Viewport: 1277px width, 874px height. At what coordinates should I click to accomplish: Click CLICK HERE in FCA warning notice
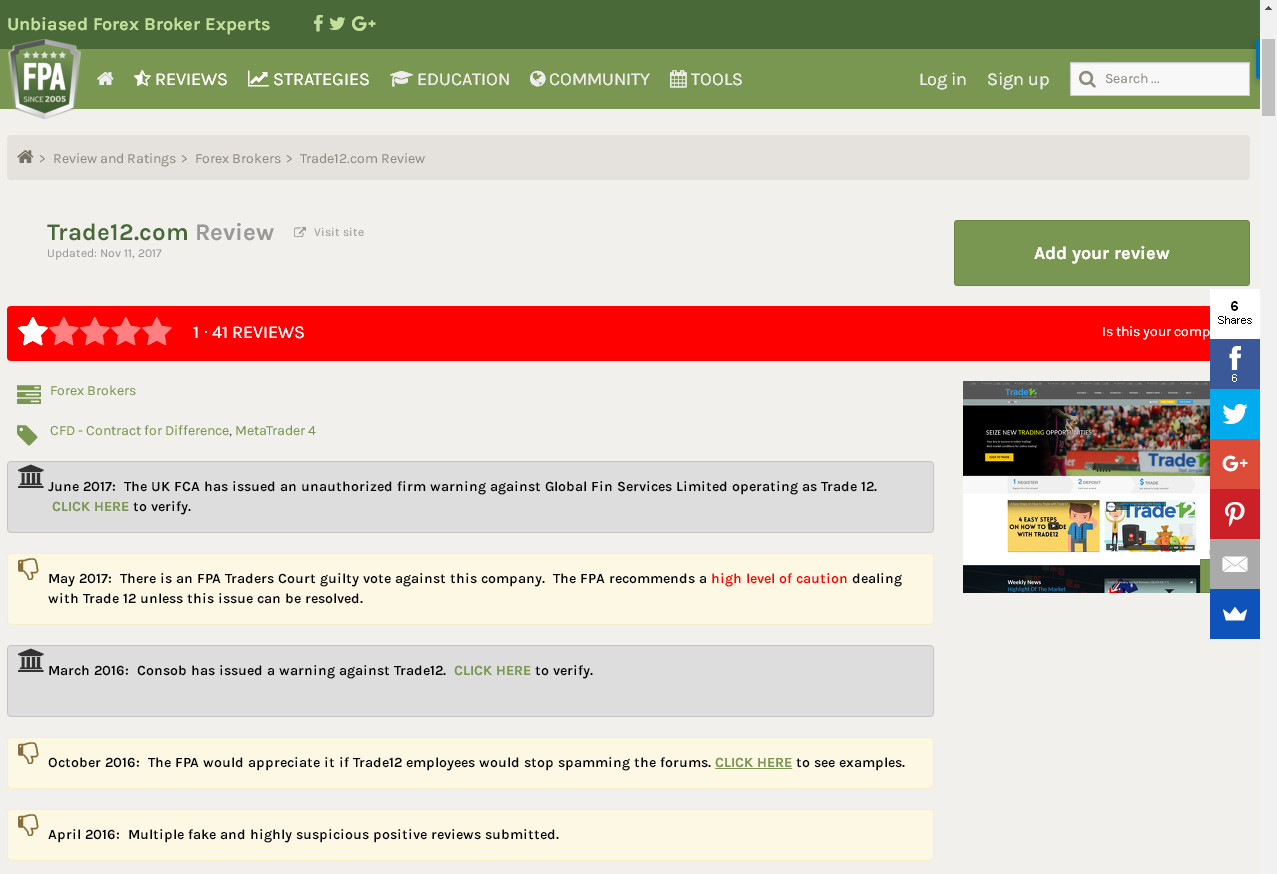click(90, 507)
